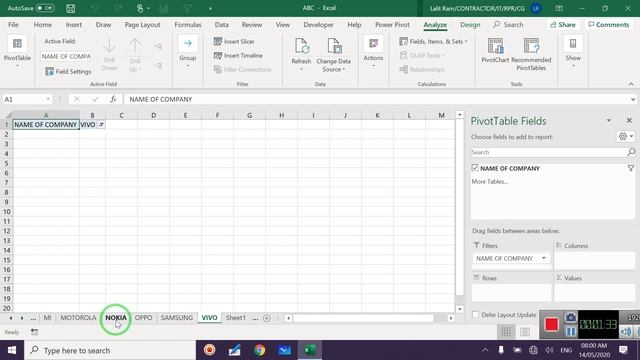
Task: Show hidden system tray icons
Action: 485,350
